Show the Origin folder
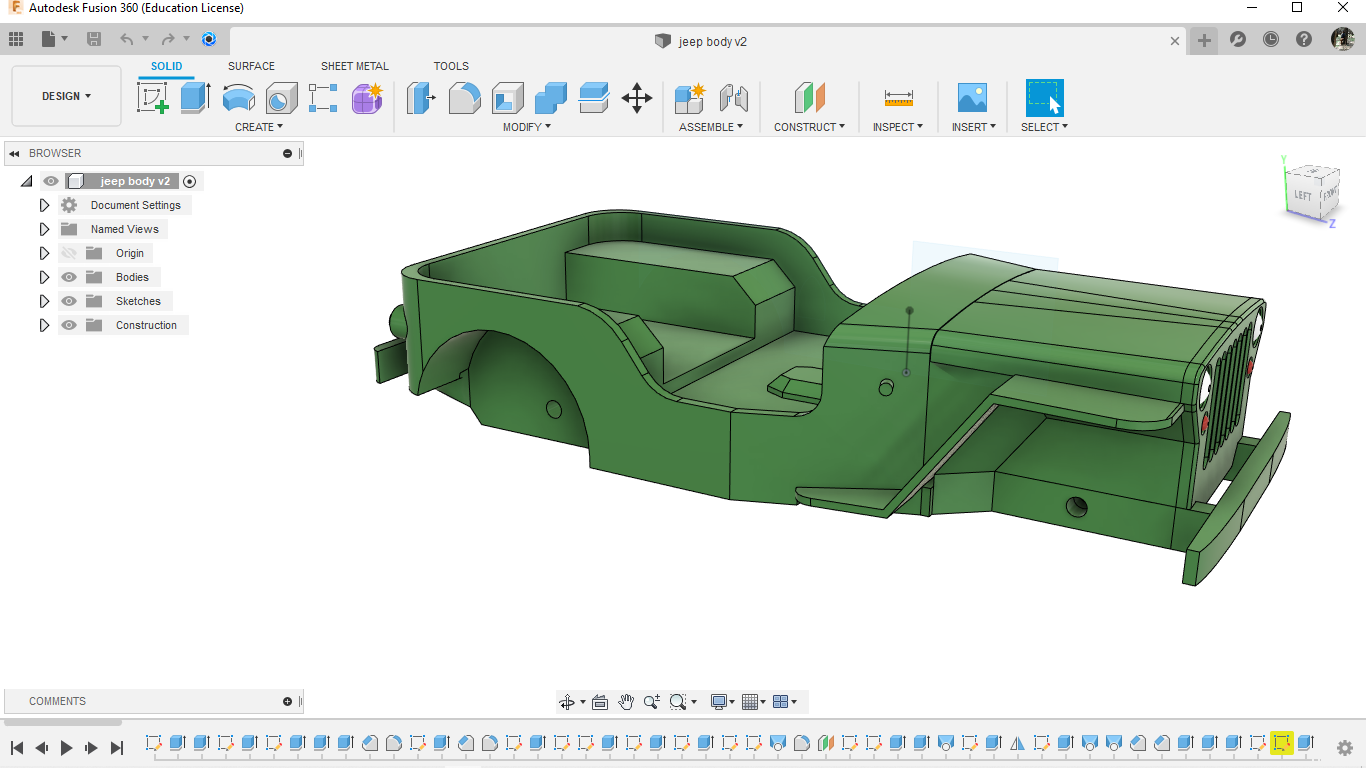The width and height of the screenshot is (1366, 768). click(x=69, y=253)
